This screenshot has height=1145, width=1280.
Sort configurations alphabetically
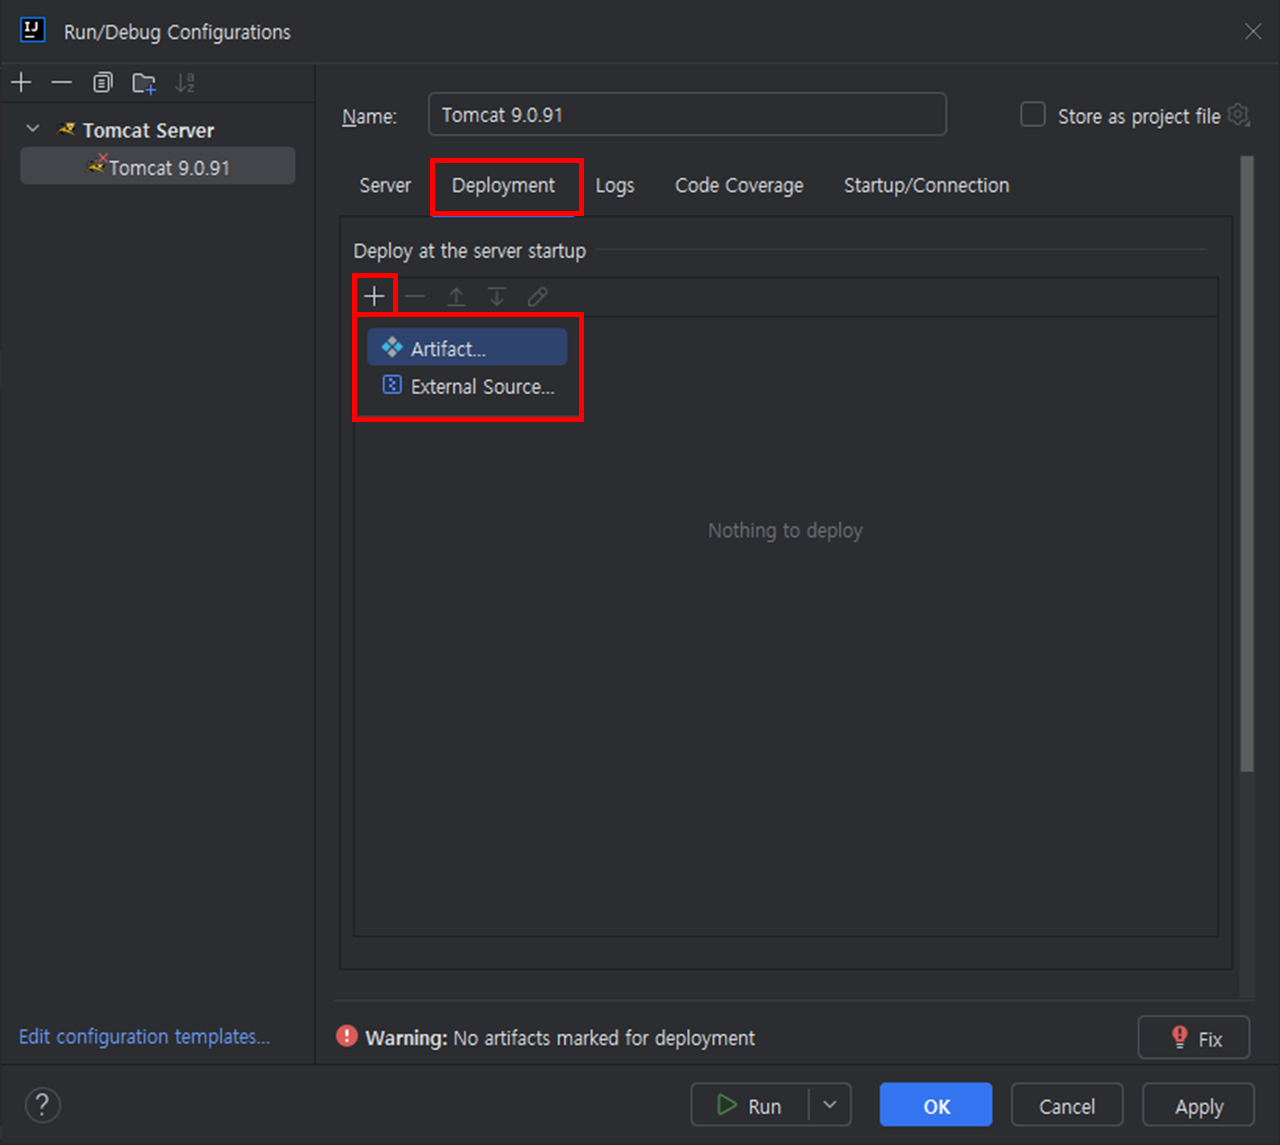pos(185,82)
